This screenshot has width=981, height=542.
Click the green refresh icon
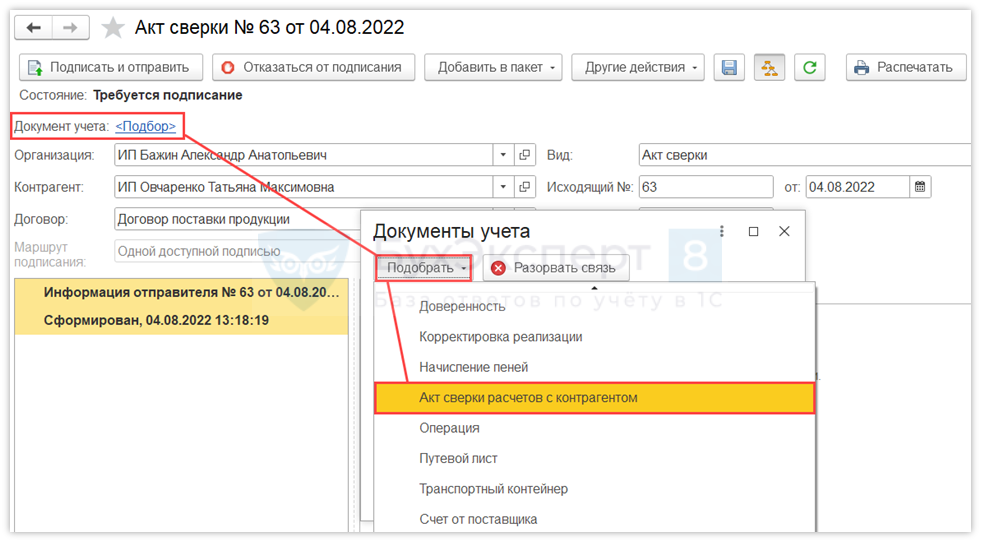(809, 68)
